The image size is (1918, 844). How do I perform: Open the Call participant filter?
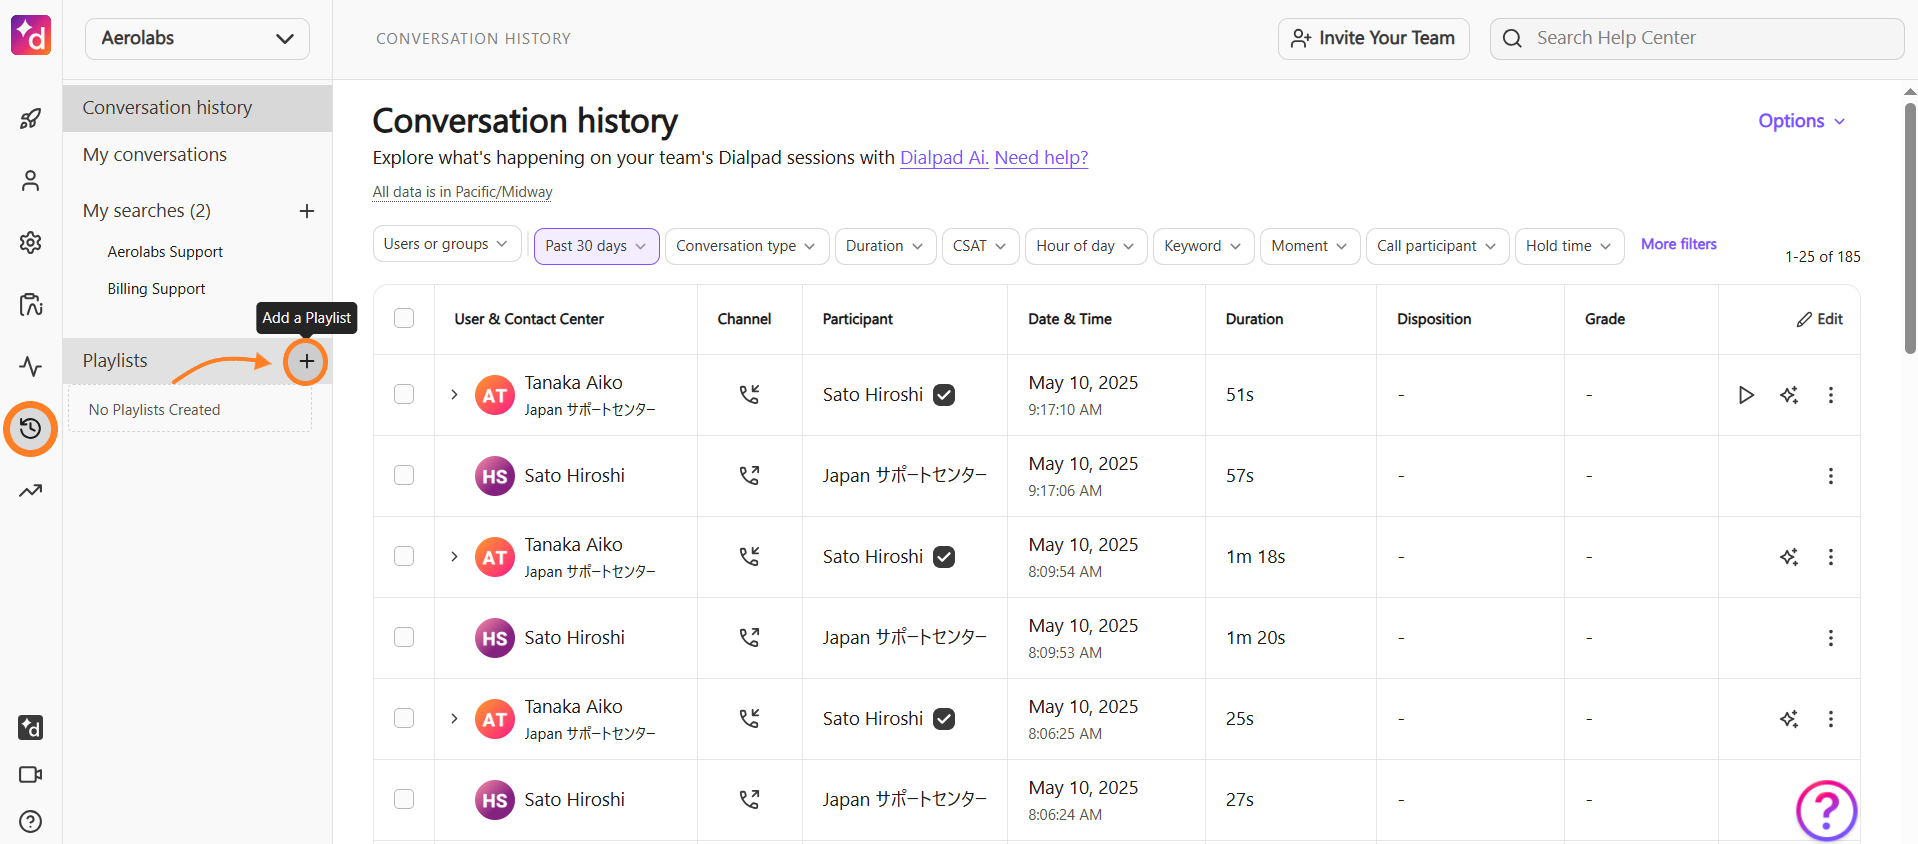click(1437, 246)
